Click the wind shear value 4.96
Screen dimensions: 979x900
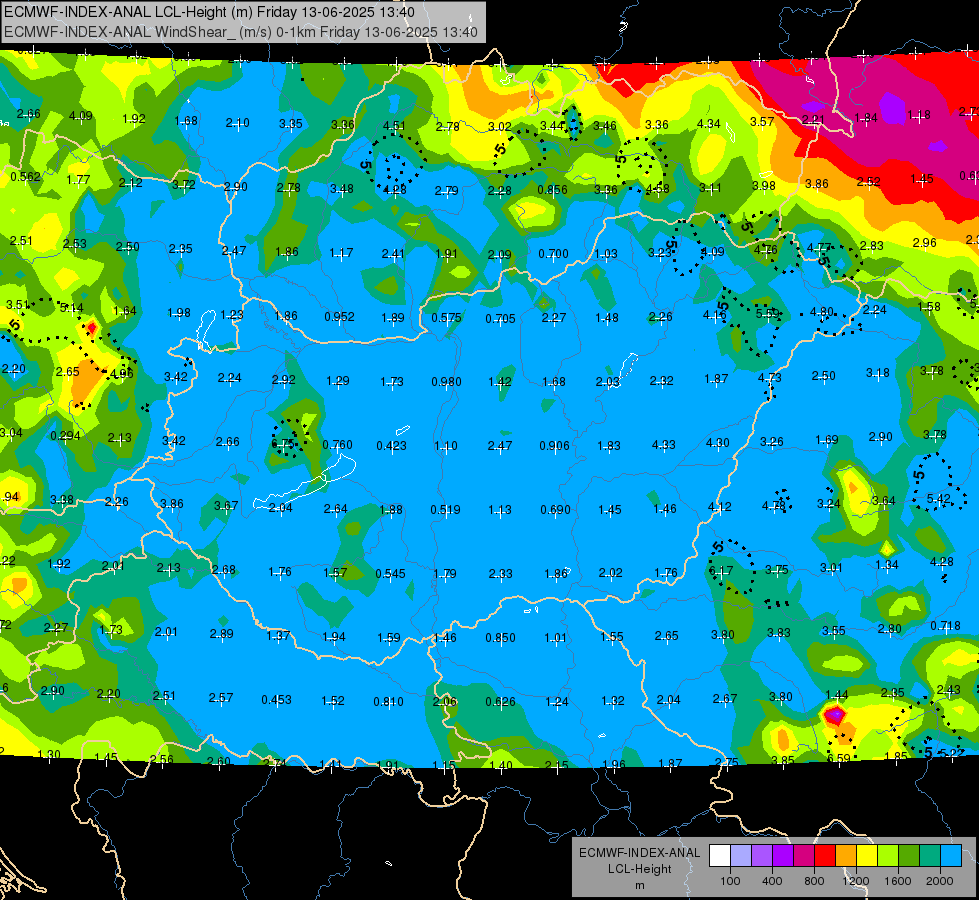click(x=121, y=374)
